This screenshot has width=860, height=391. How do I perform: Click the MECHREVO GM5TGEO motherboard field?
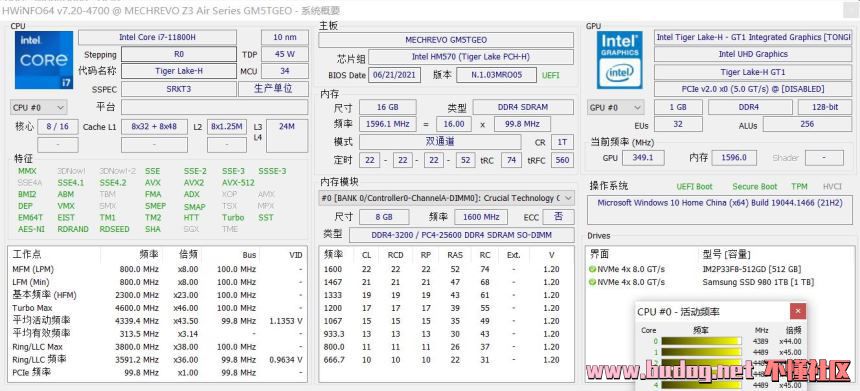[446, 40]
